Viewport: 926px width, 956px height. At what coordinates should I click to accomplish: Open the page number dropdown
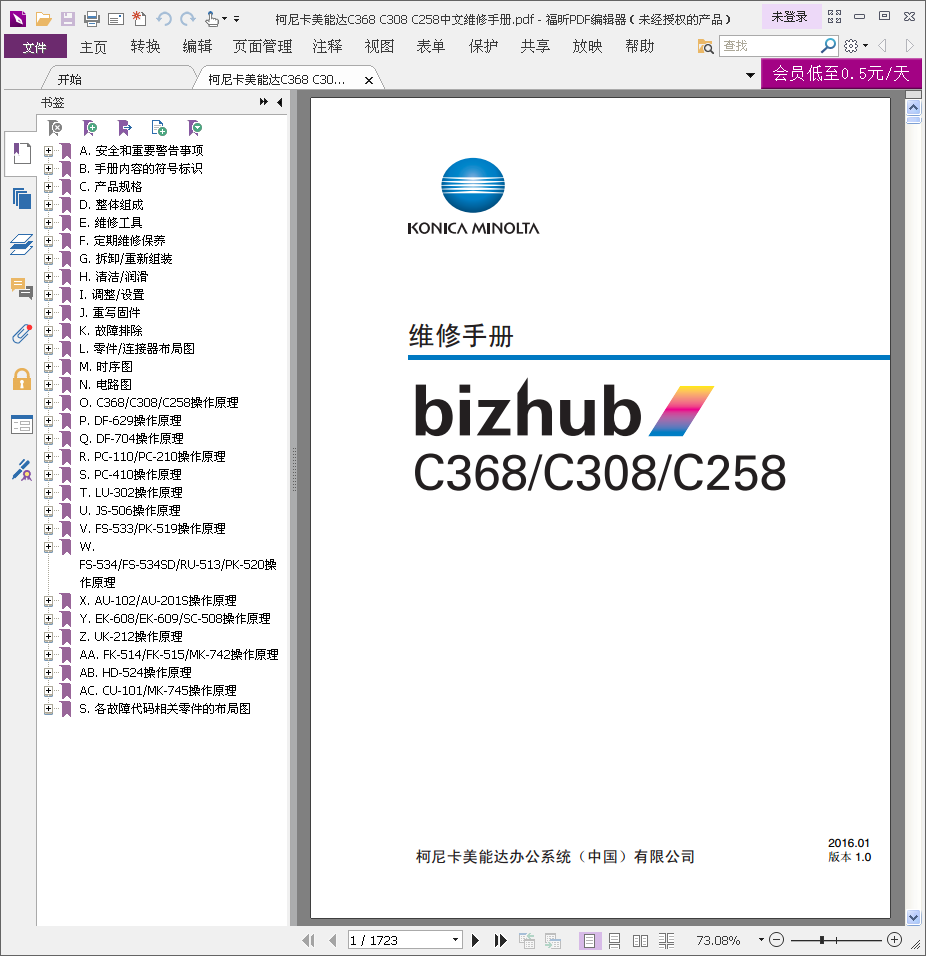[x=455, y=940]
